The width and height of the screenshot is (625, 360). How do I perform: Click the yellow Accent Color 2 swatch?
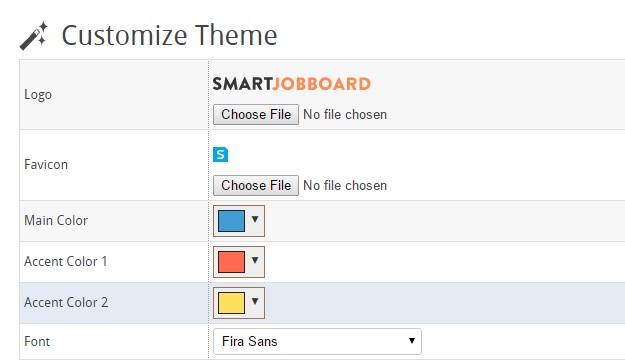pos(231,303)
